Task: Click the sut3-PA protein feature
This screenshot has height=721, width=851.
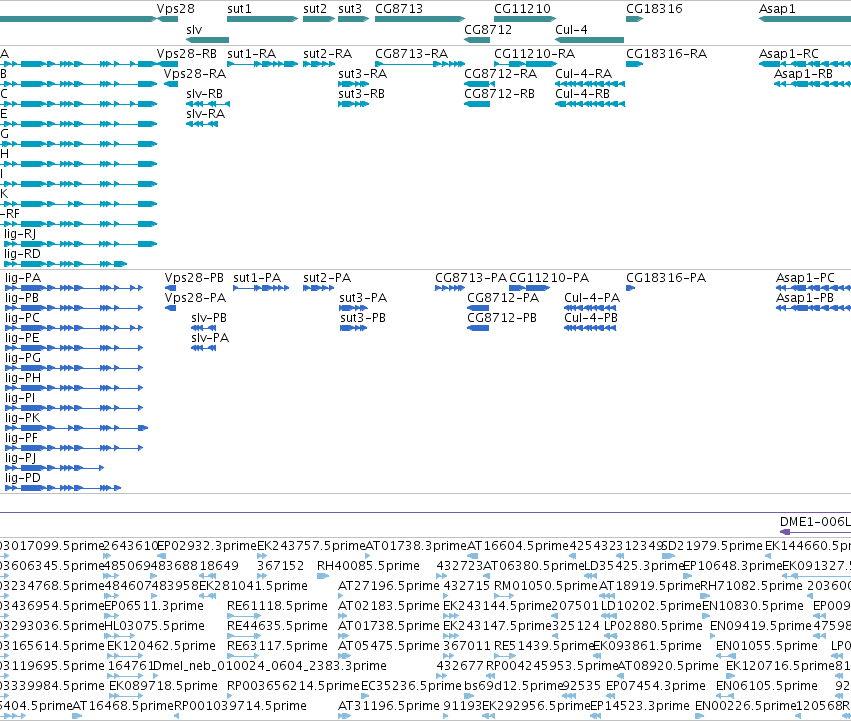Action: pos(353,308)
